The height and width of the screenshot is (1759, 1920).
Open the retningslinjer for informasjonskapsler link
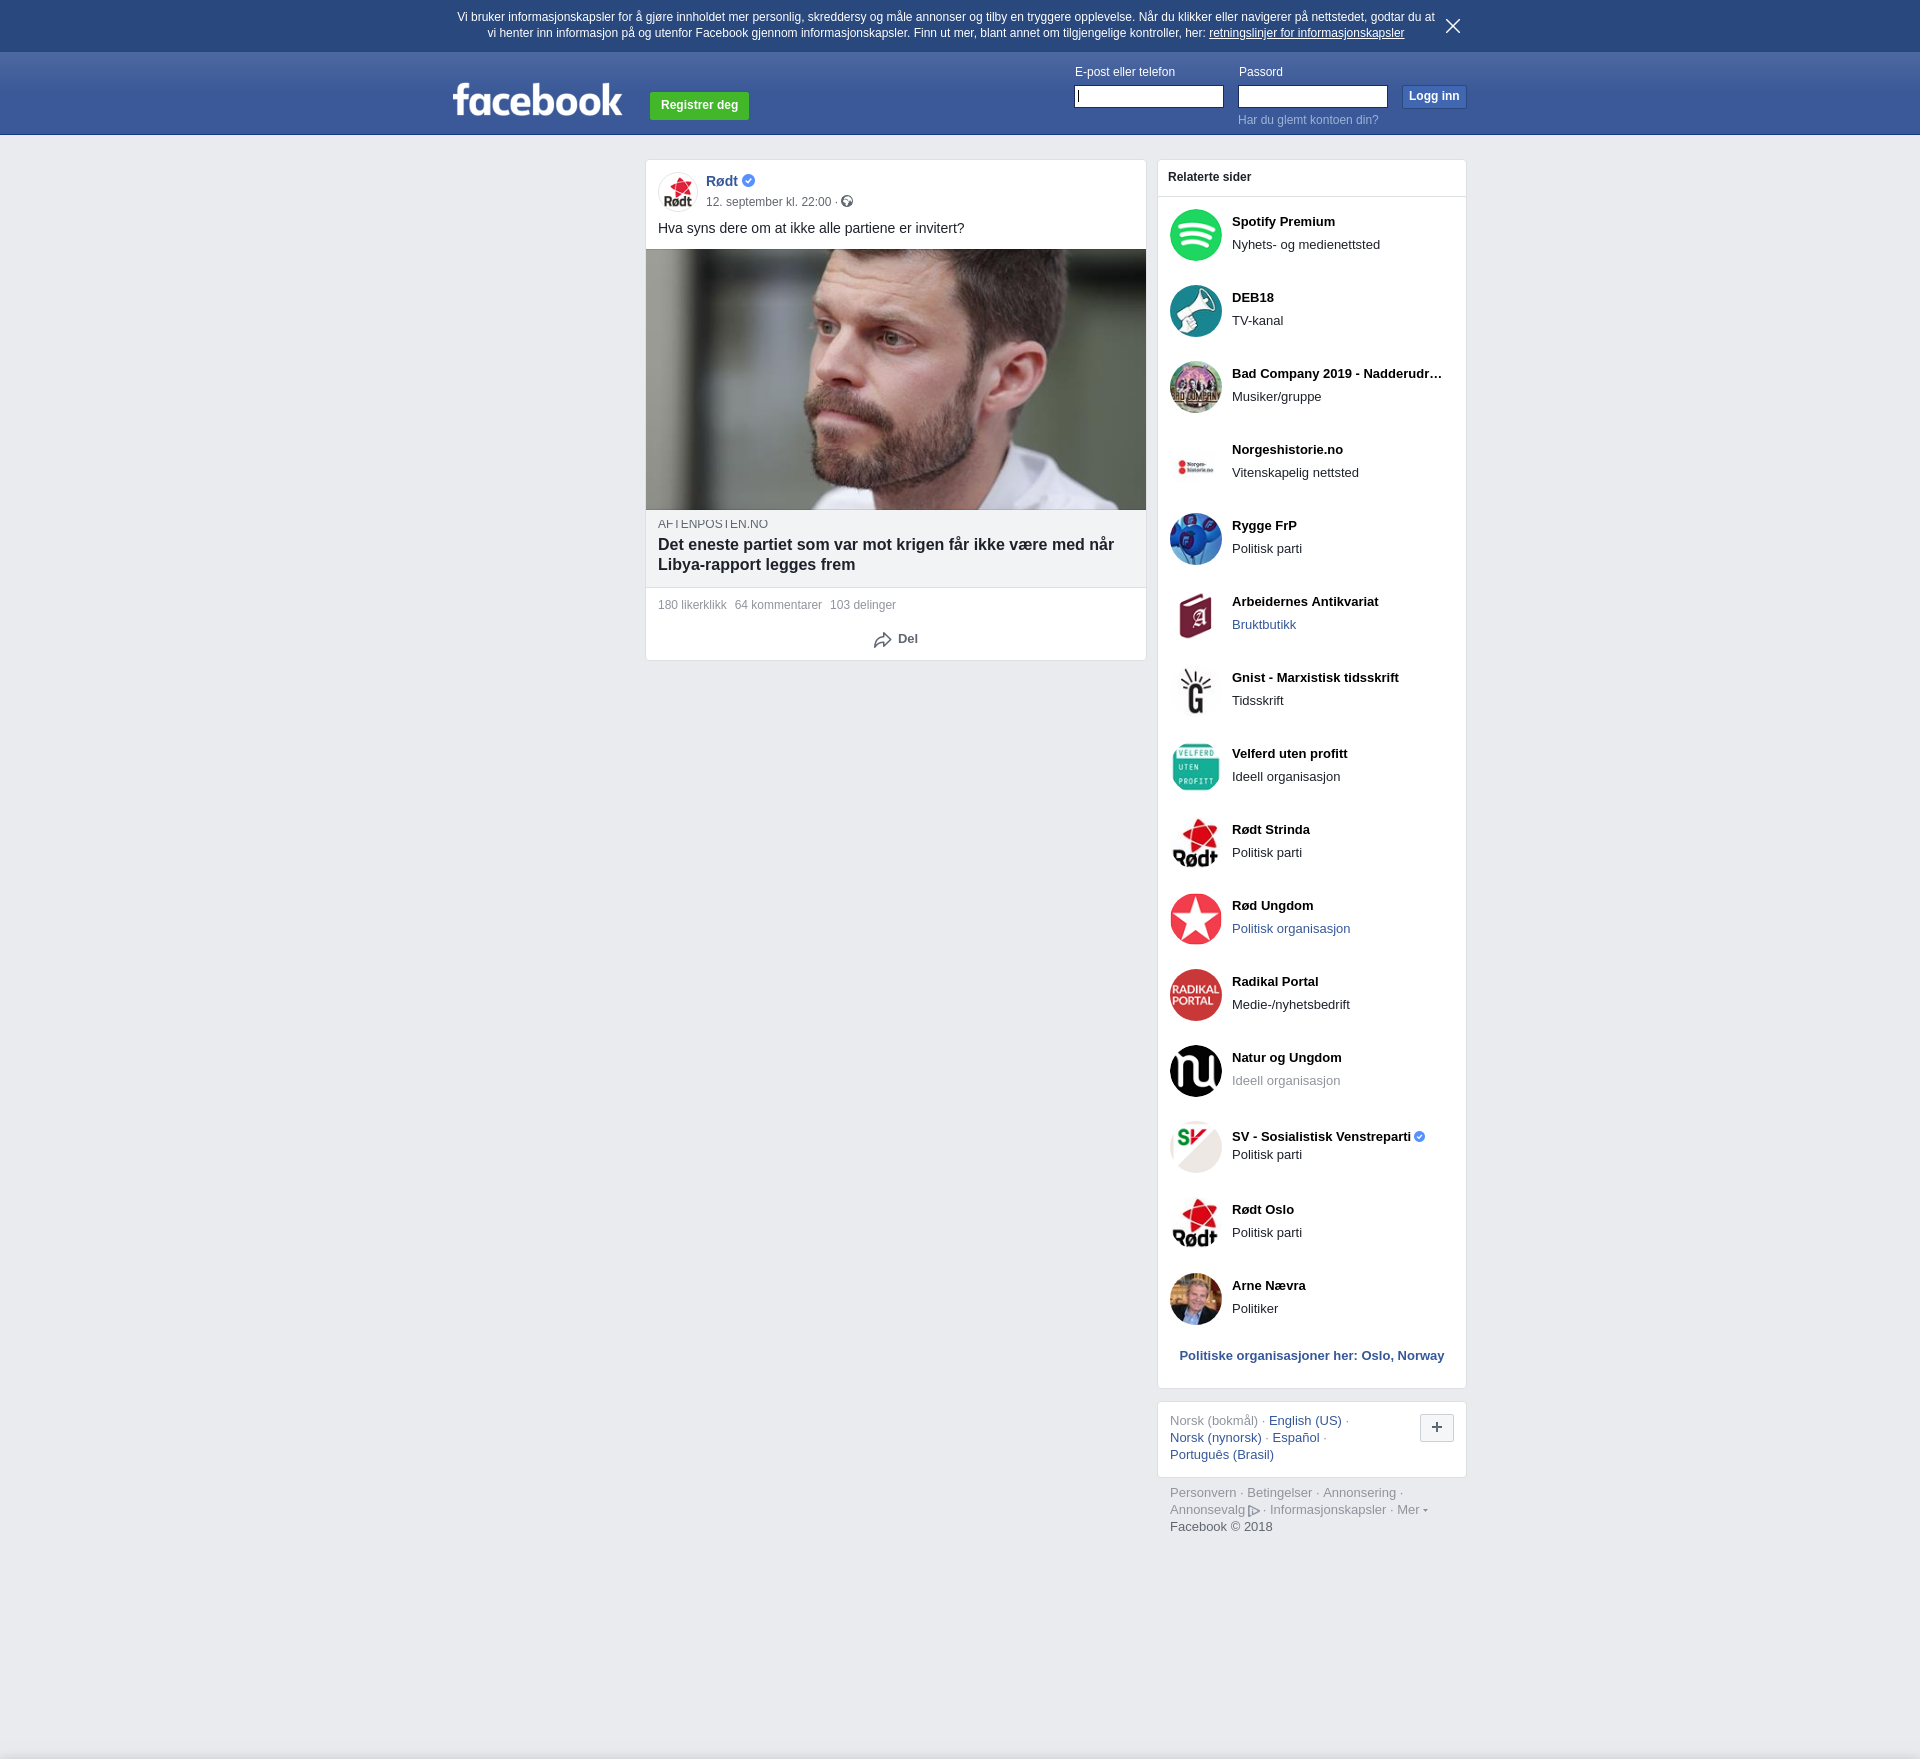pos(1306,33)
